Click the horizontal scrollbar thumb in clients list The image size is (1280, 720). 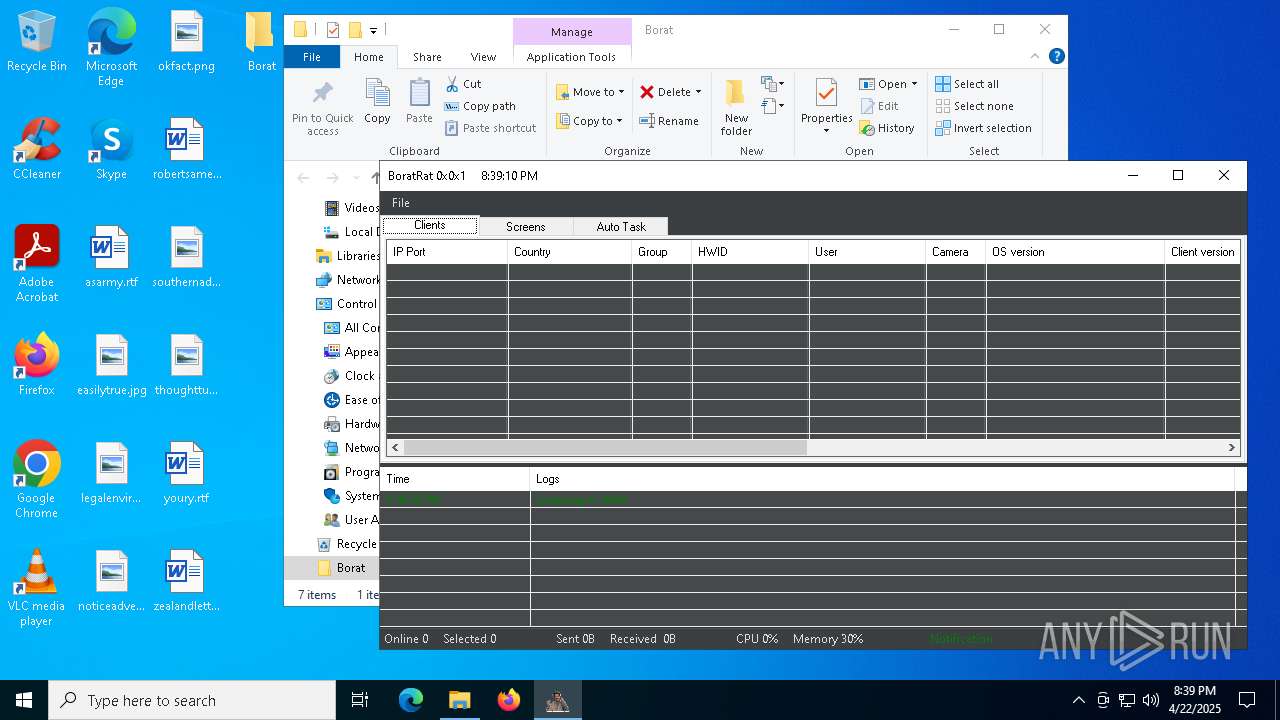605,448
